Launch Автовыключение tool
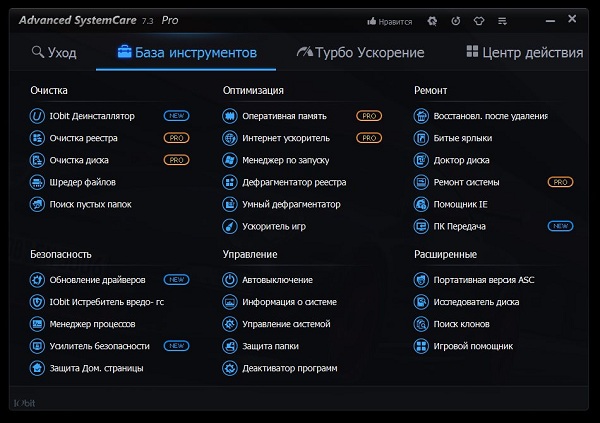The height and width of the screenshot is (423, 600). click(277, 280)
